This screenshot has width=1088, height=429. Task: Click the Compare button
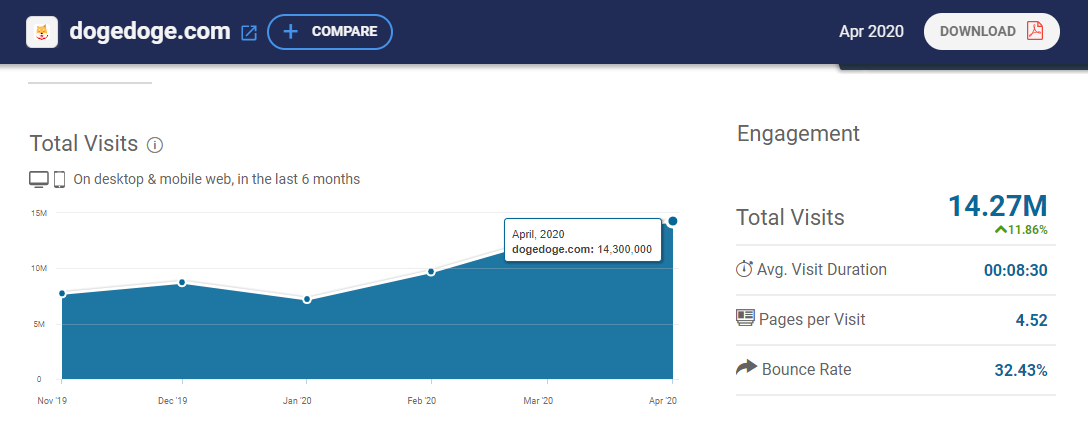[x=330, y=32]
